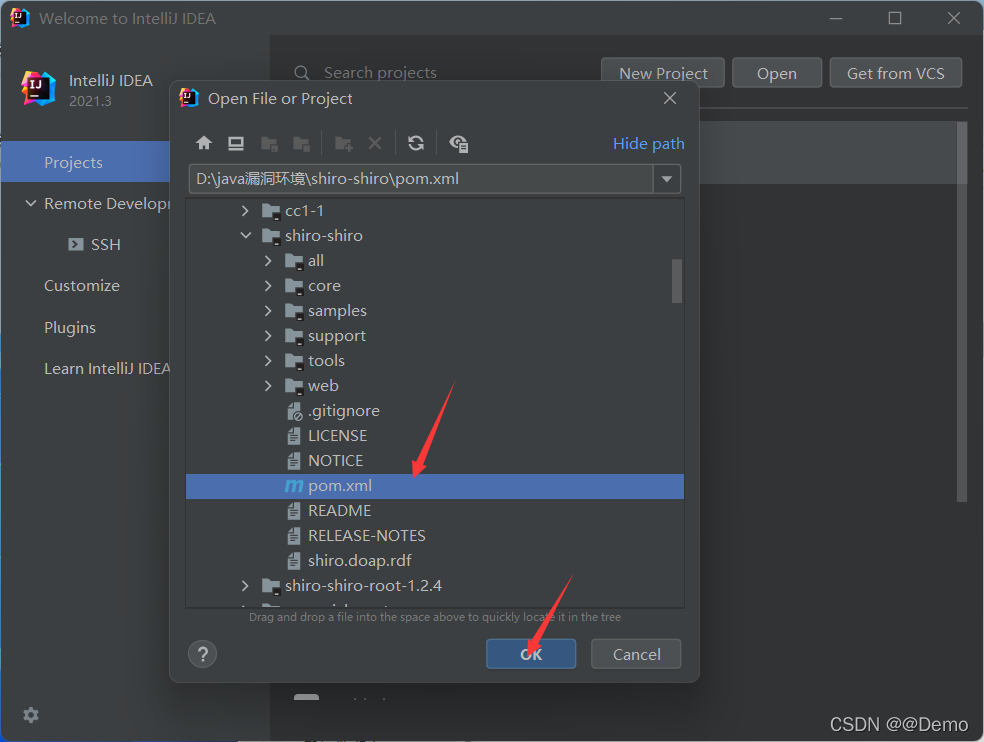
Task: Click the file tree scrollbar thumb
Action: (x=676, y=281)
